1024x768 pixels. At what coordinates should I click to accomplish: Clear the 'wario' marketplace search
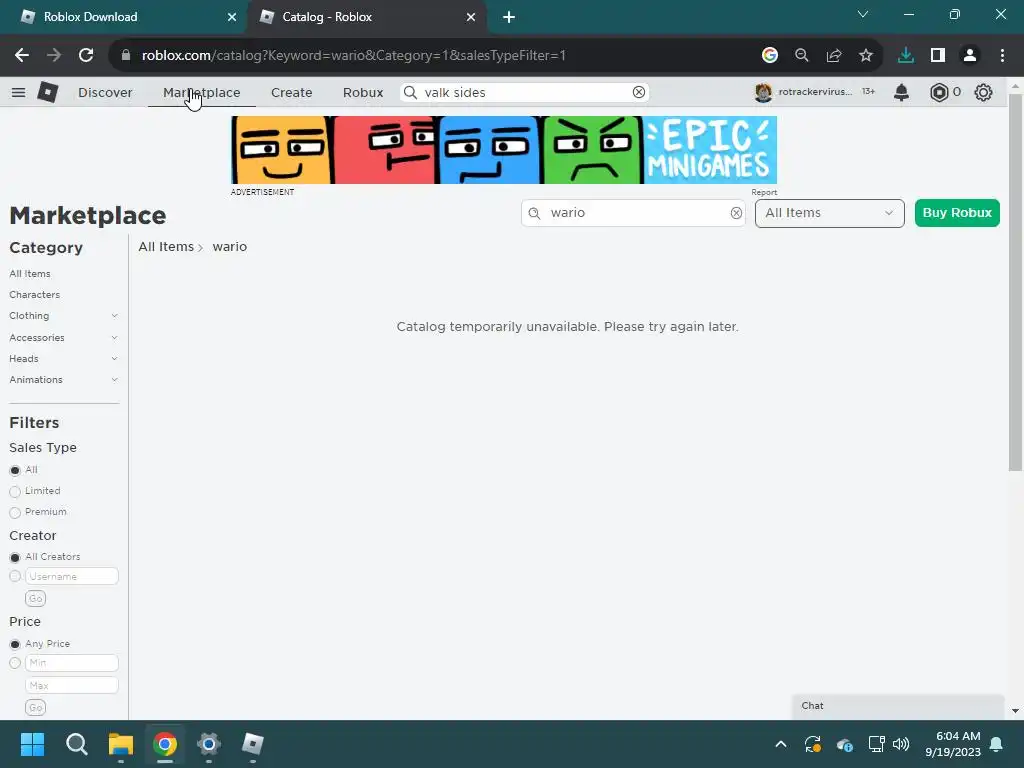[x=736, y=213]
